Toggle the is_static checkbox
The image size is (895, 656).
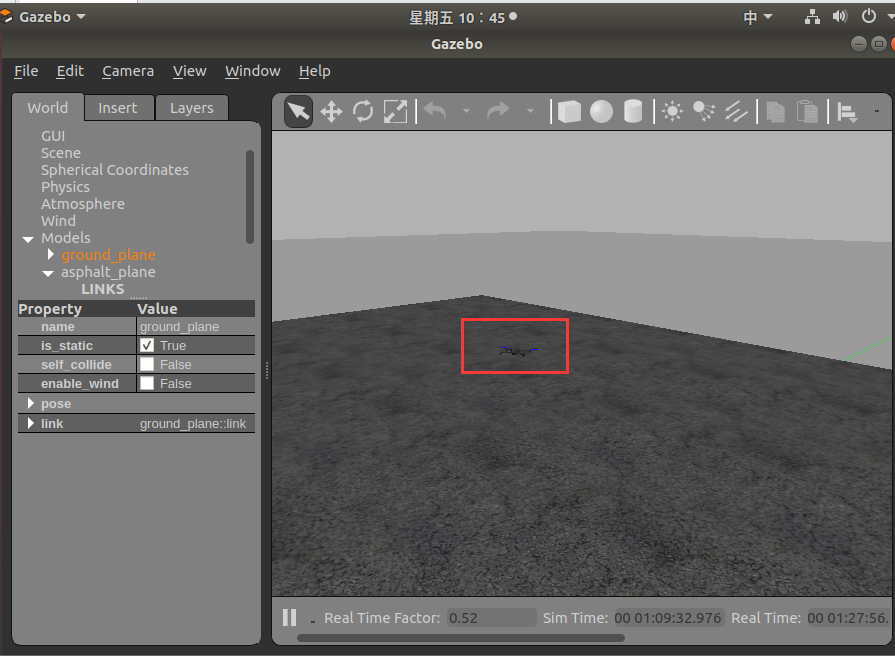pos(147,345)
